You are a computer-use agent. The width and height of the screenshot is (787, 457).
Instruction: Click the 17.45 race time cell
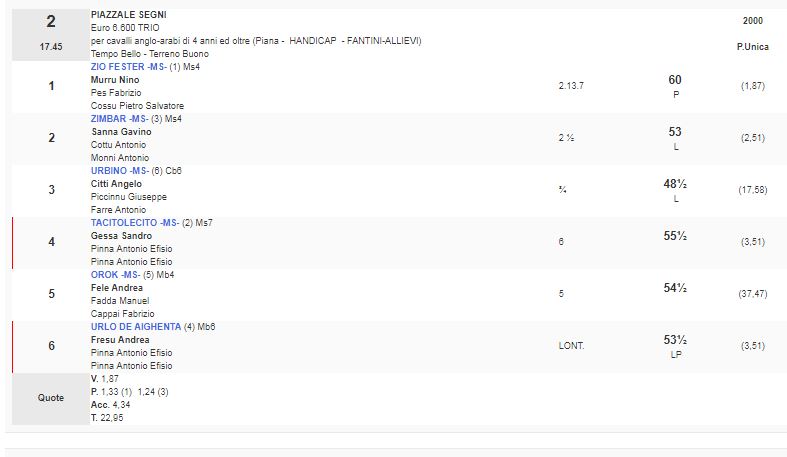(51, 46)
